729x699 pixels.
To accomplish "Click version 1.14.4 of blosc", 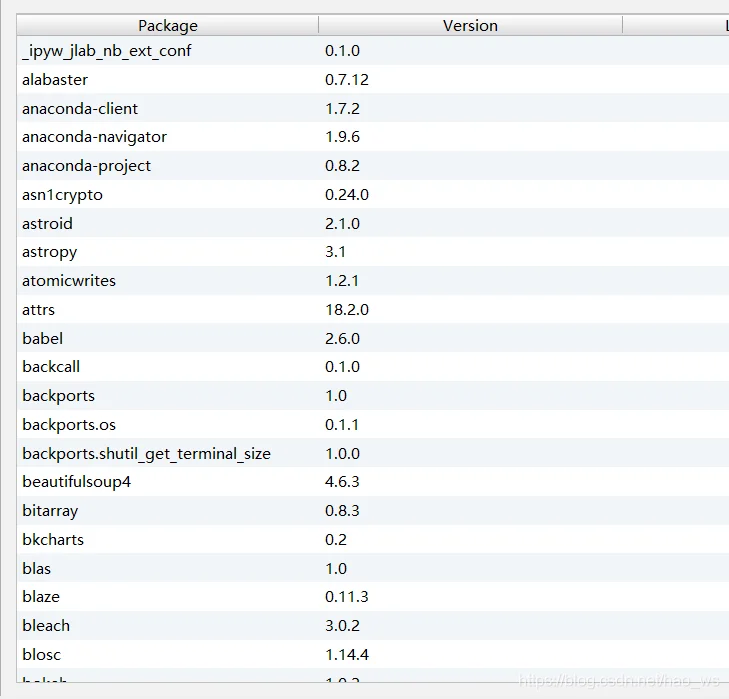I will 347,655.
